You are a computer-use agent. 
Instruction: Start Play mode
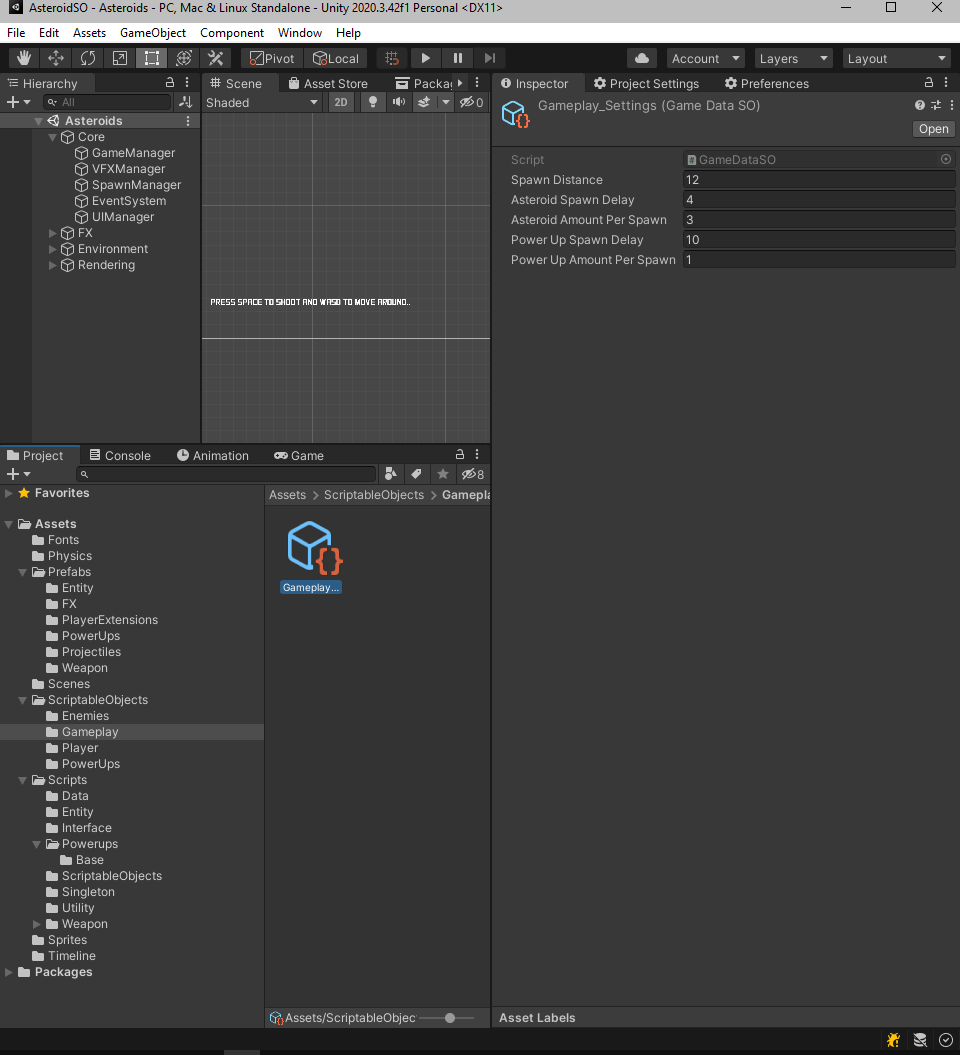425,59
